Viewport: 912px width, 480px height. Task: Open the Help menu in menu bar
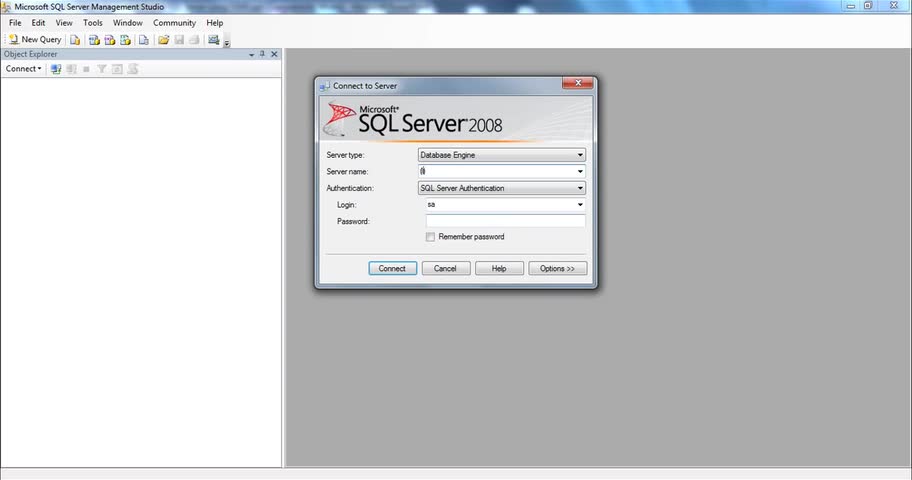click(x=215, y=23)
